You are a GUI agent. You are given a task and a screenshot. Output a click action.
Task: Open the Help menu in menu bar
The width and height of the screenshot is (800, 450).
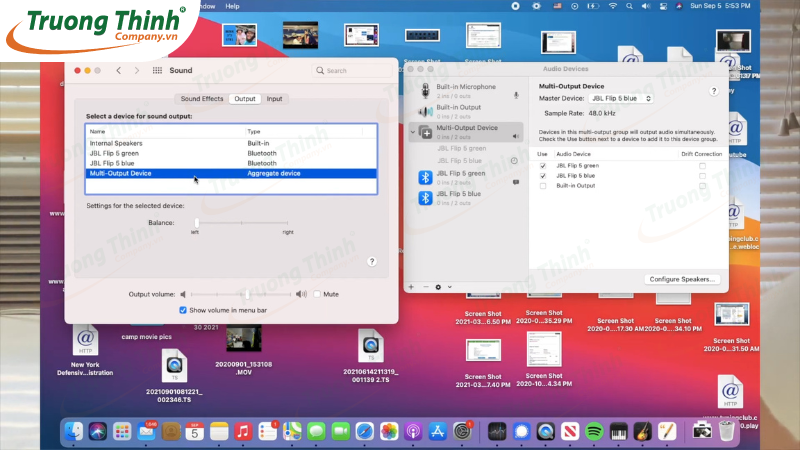pyautogui.click(x=232, y=6)
